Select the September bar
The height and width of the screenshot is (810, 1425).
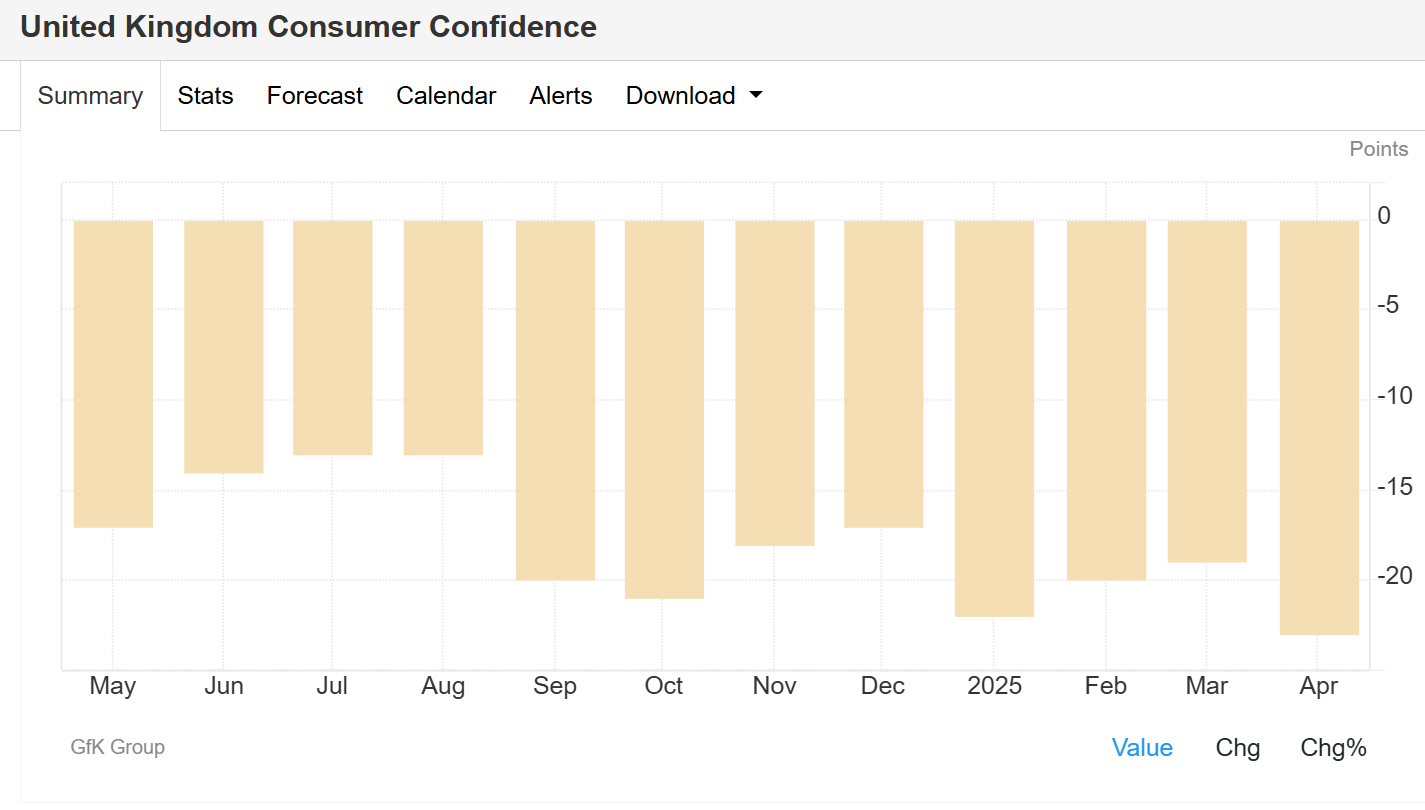(555, 400)
